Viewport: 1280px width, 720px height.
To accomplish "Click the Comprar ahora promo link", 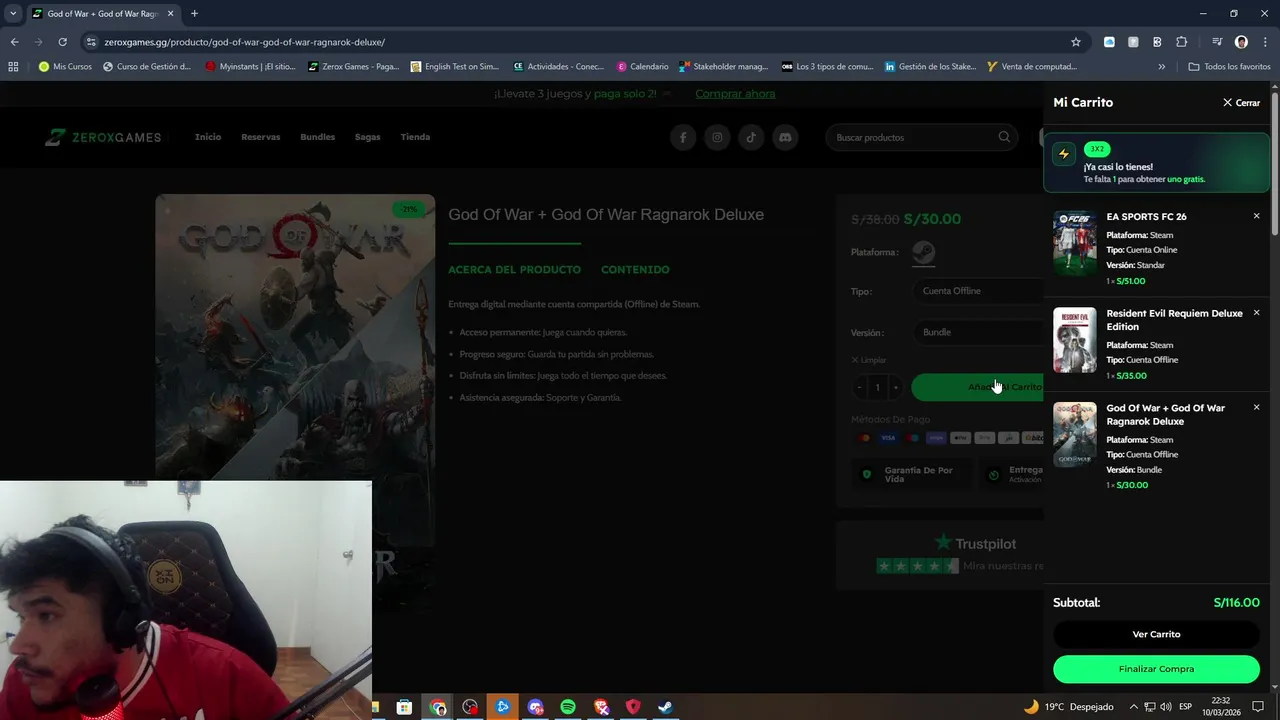I will click(x=735, y=93).
